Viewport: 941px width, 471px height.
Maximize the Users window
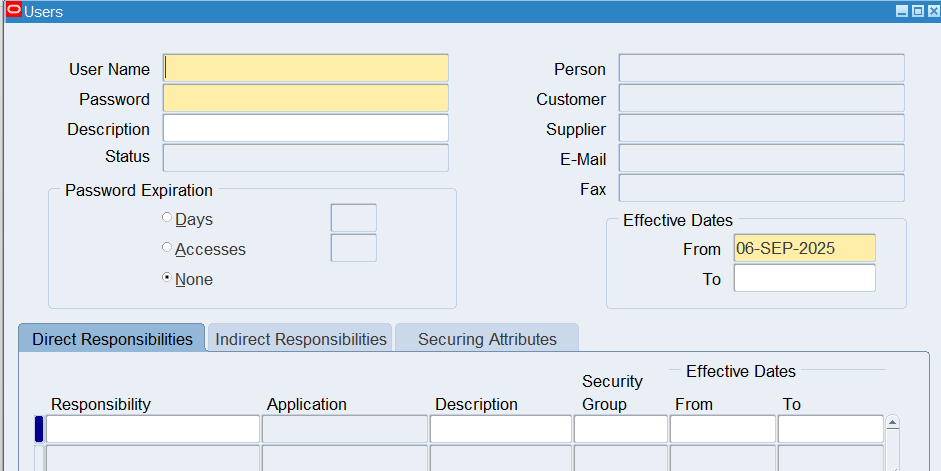917,11
